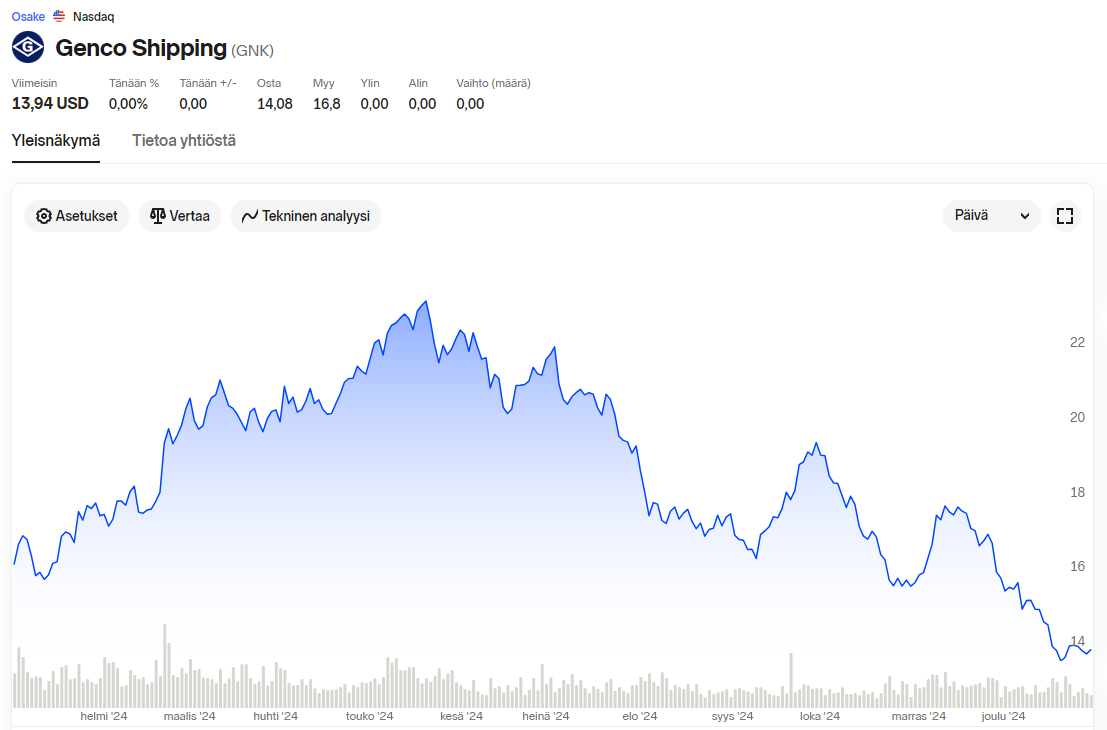Screen dimensions: 1107x730
Task: Click the 22 price axis label
Action: pyautogui.click(x=1077, y=342)
